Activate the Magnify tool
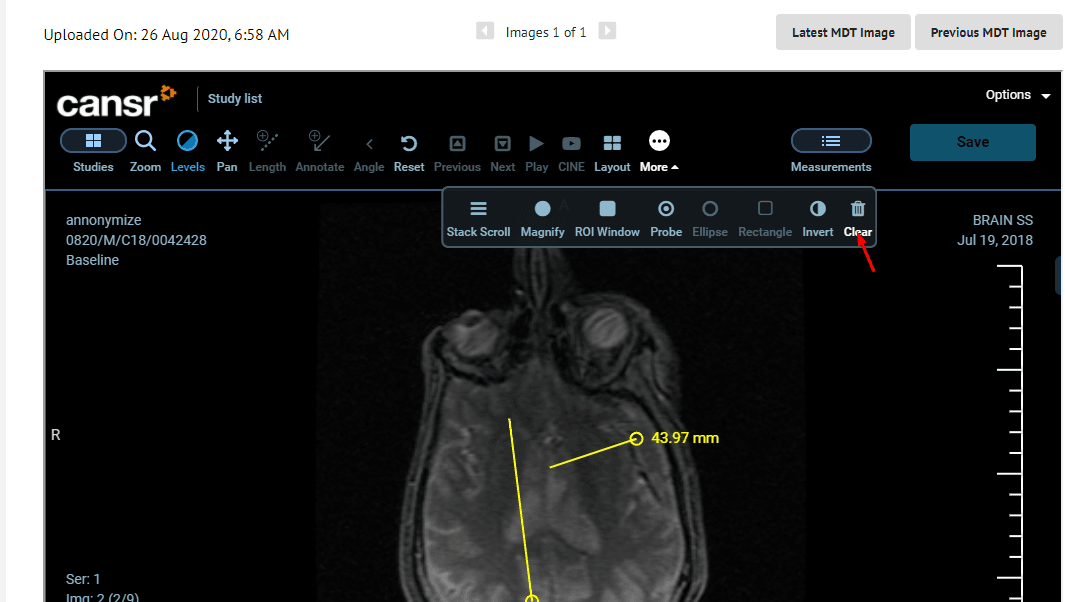This screenshot has height=602, width=1065. [542, 217]
